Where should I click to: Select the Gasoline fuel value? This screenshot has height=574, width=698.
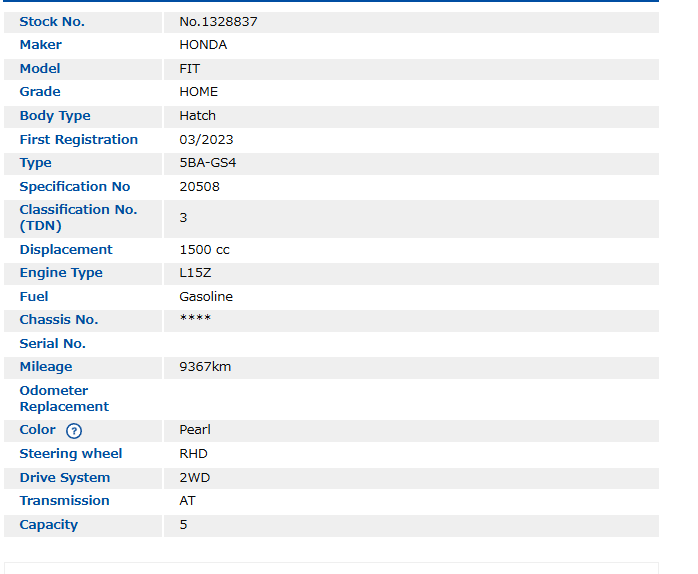pyautogui.click(x=206, y=297)
